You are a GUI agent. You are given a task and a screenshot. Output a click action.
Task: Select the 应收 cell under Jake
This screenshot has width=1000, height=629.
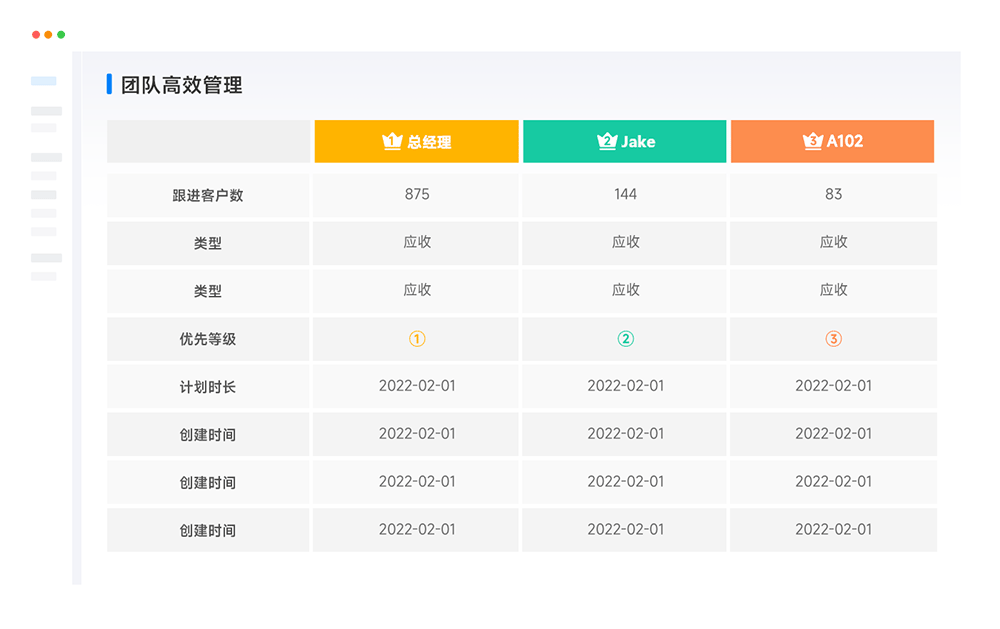(x=624, y=243)
